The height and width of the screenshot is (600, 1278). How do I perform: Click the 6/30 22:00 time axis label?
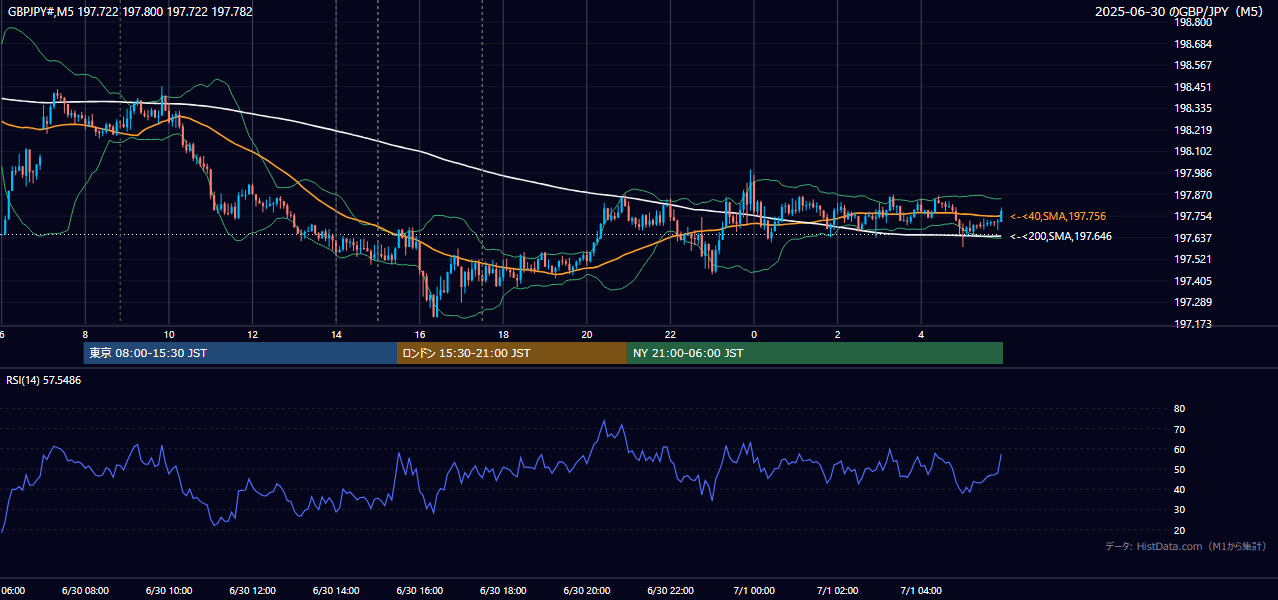(670, 590)
